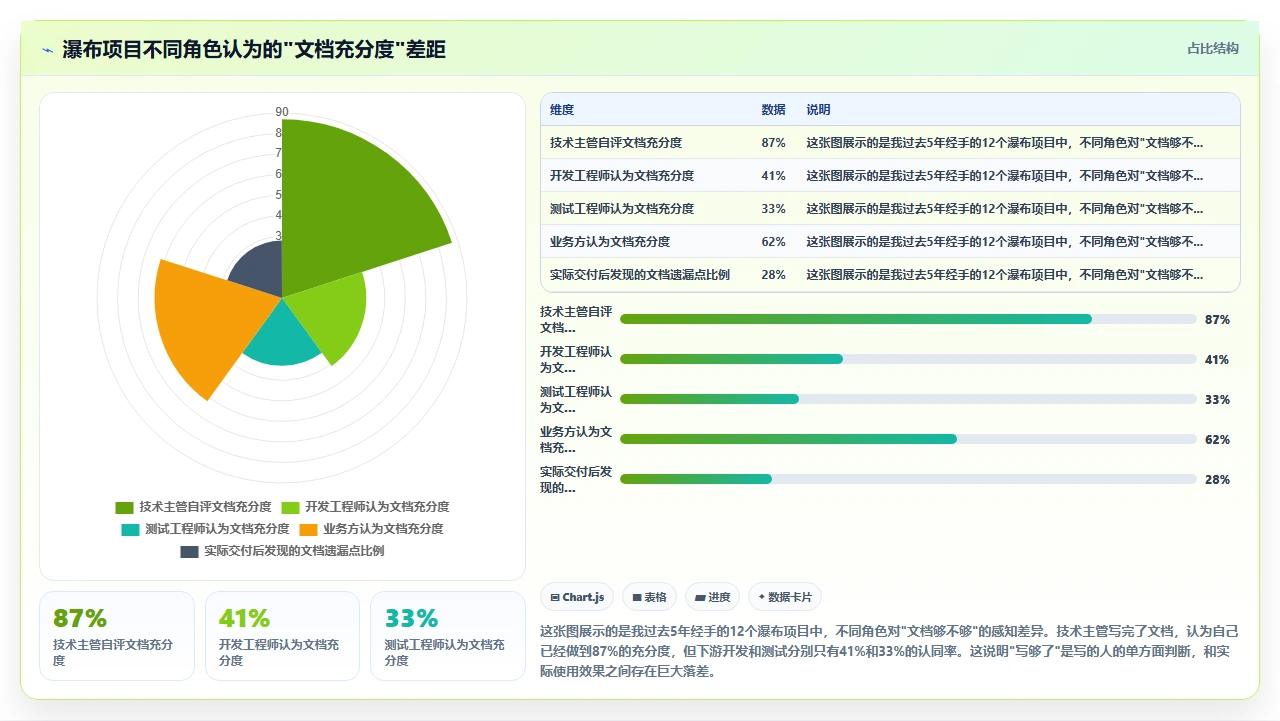Click the description text in the 技术主管 table row
This screenshot has height=721, width=1280.
pyautogui.click(x=1005, y=143)
